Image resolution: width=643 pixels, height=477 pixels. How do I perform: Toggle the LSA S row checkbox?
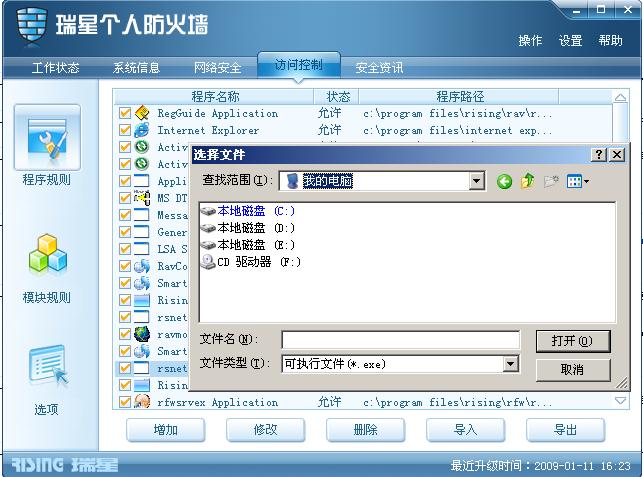[x=125, y=249]
